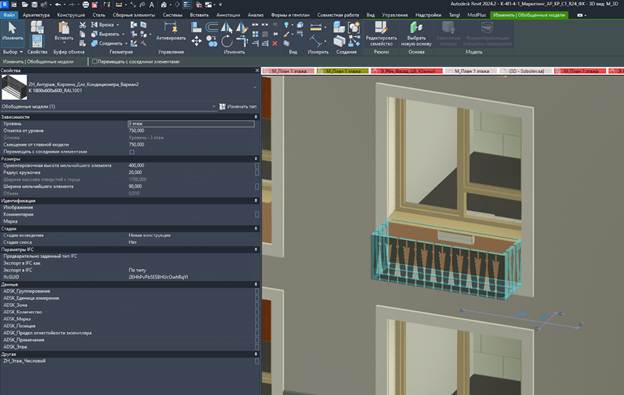Select the Trim/Extend to corner tool
Viewport: 624px width, 395px height.
pos(241,41)
